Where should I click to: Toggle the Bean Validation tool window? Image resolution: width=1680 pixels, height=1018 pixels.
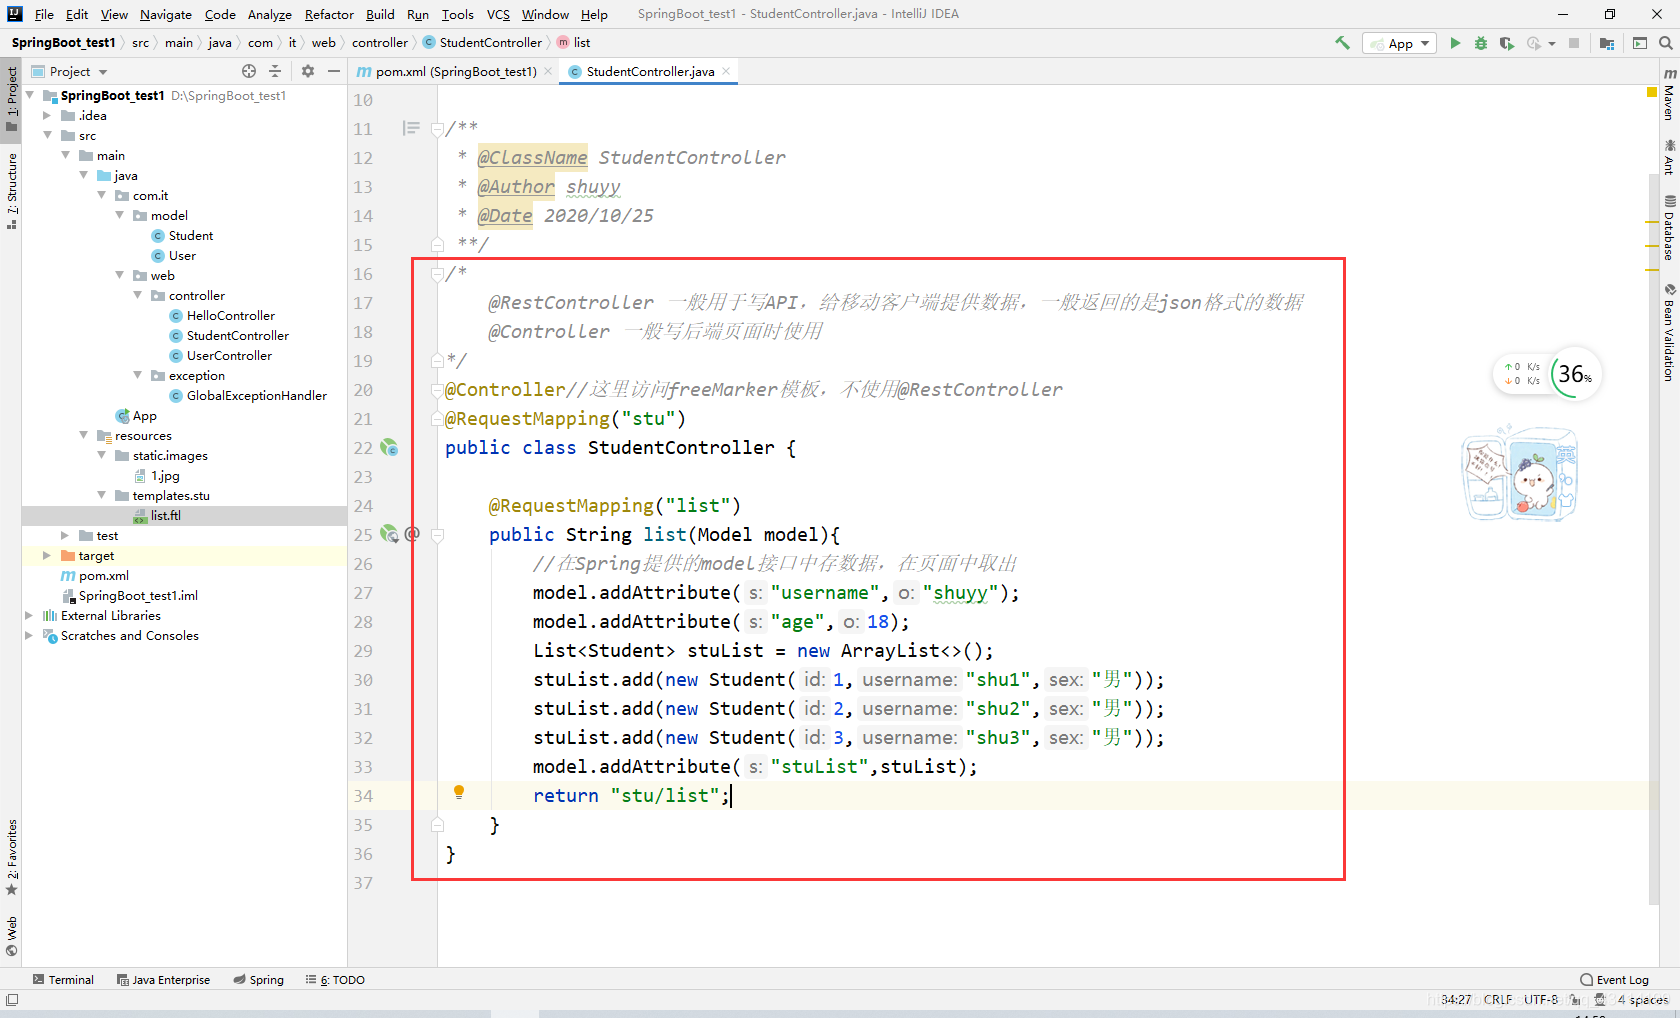pos(1669,332)
